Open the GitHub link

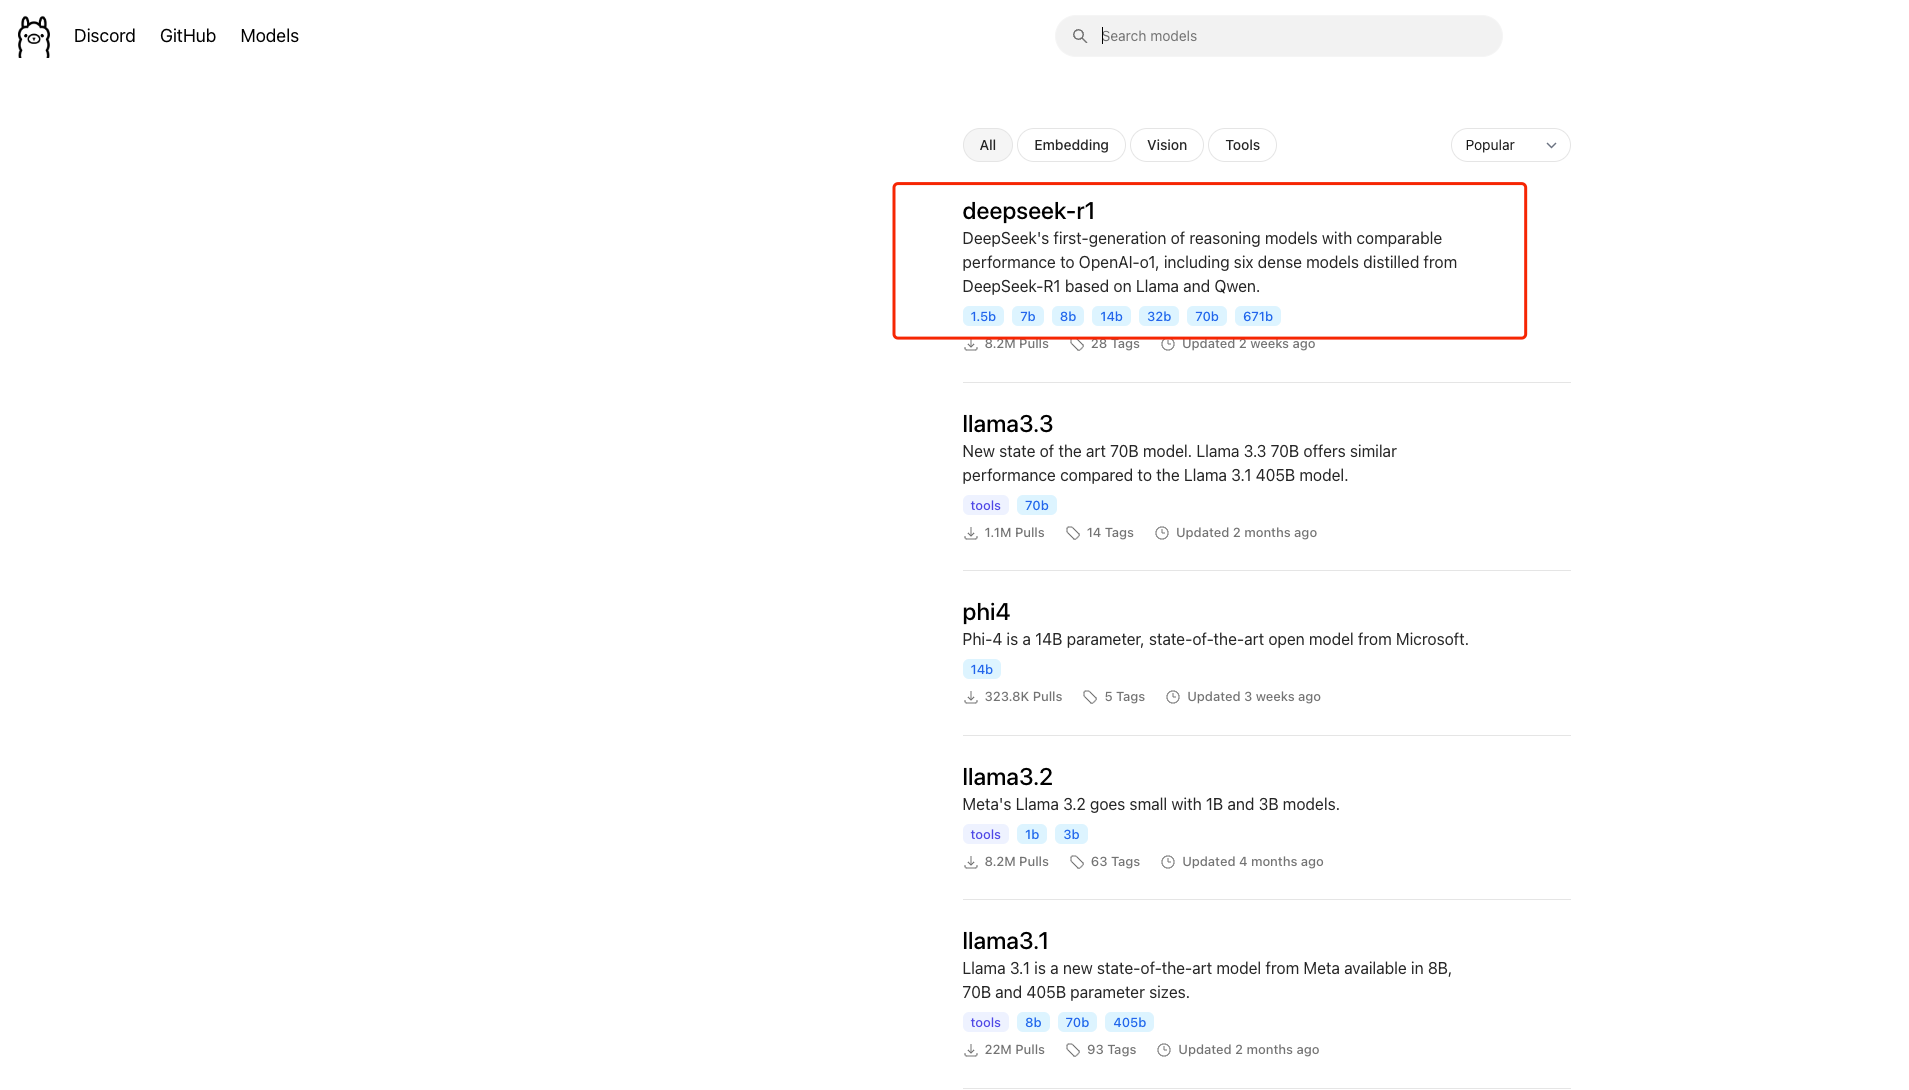point(188,36)
